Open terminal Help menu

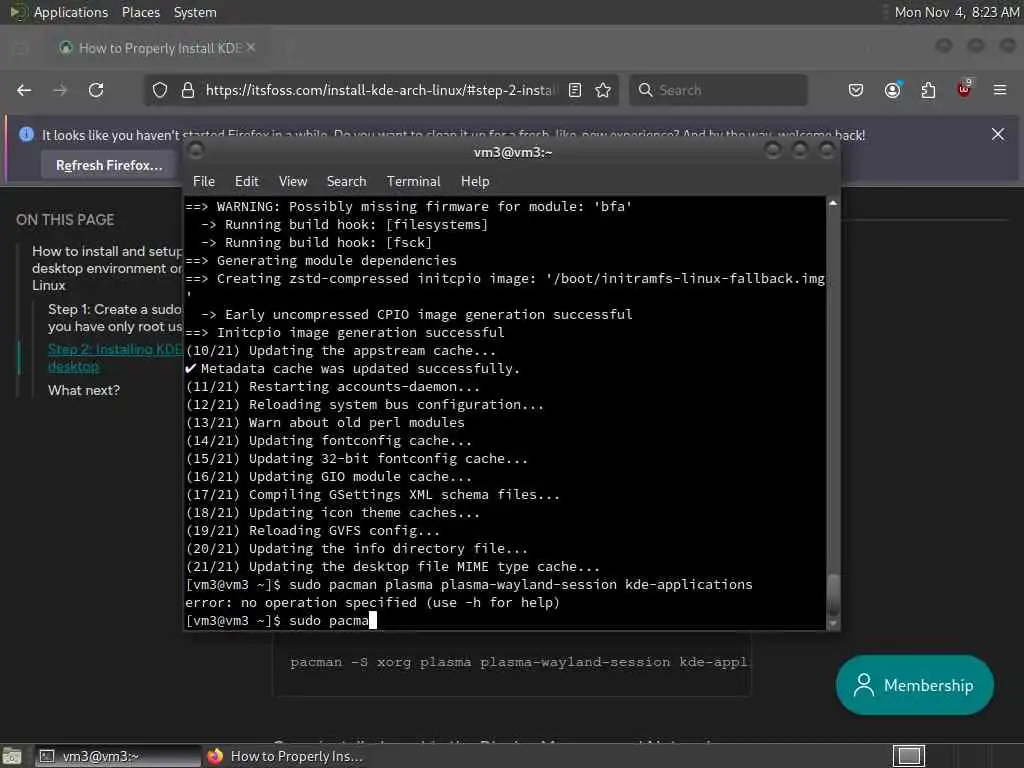[x=475, y=182]
